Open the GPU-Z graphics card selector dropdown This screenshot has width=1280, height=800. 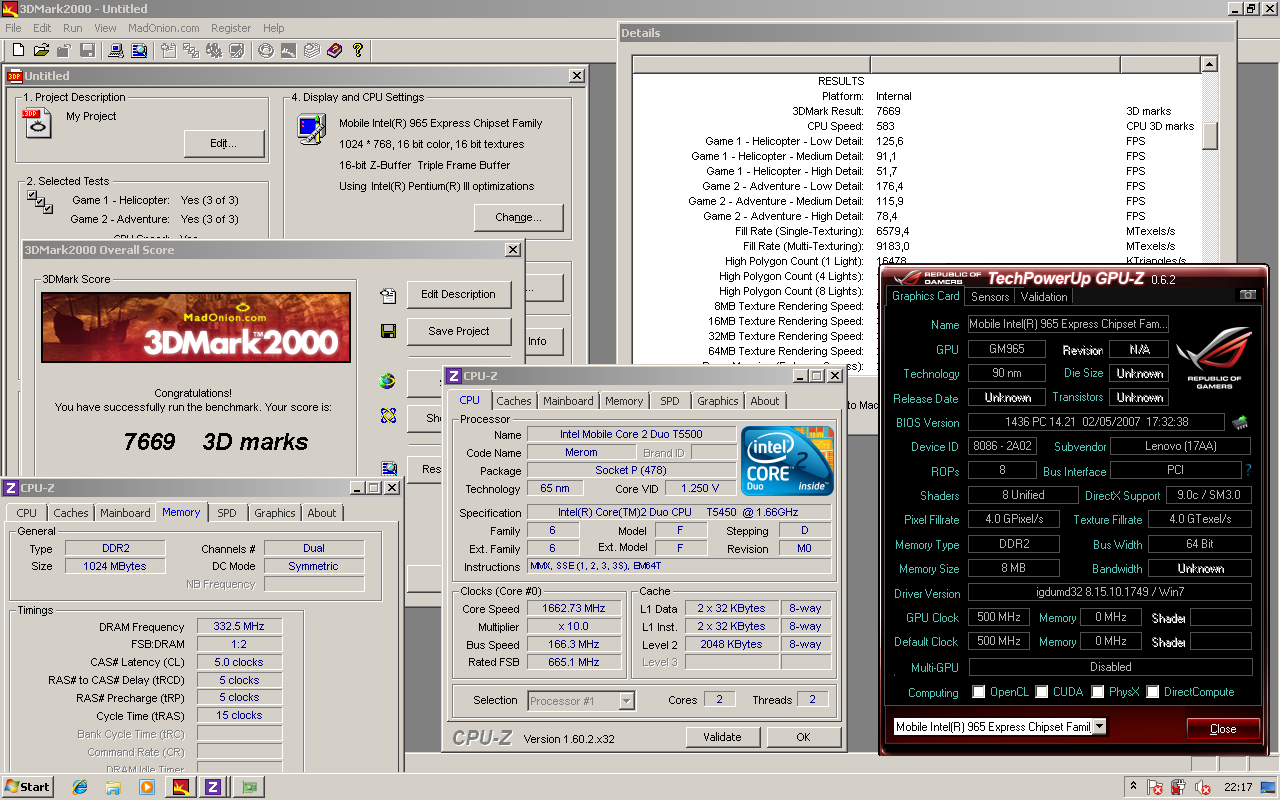click(x=1099, y=727)
